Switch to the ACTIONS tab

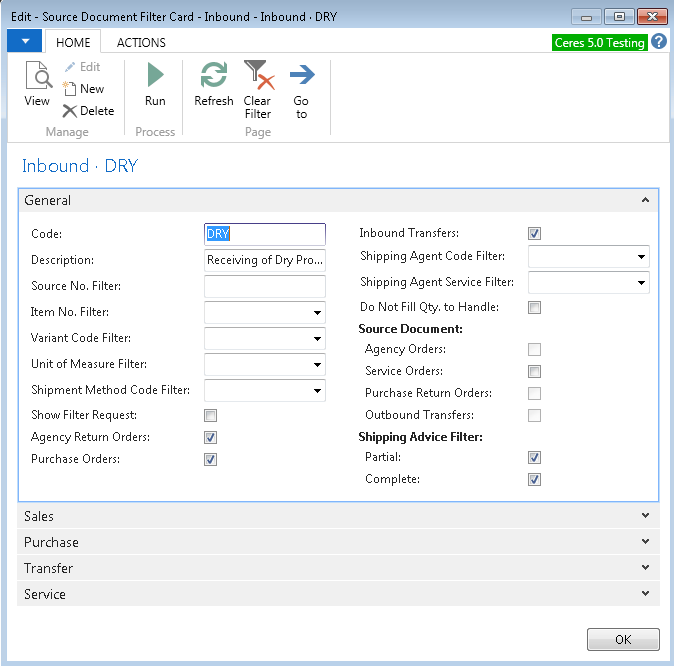[x=141, y=42]
